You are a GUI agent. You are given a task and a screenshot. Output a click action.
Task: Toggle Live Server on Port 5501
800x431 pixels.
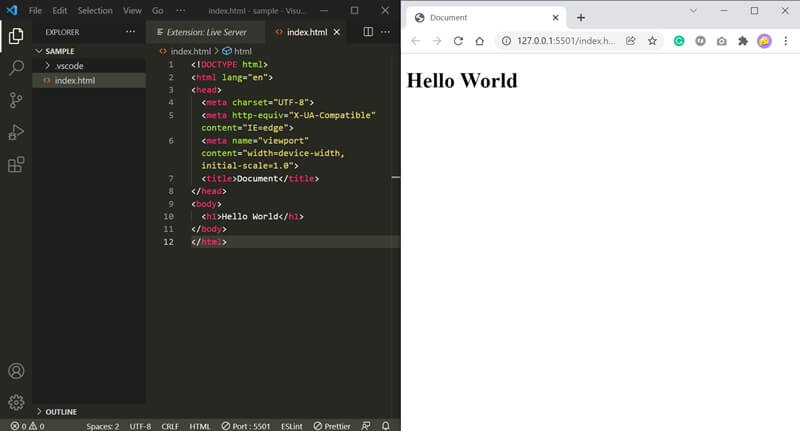pos(246,425)
